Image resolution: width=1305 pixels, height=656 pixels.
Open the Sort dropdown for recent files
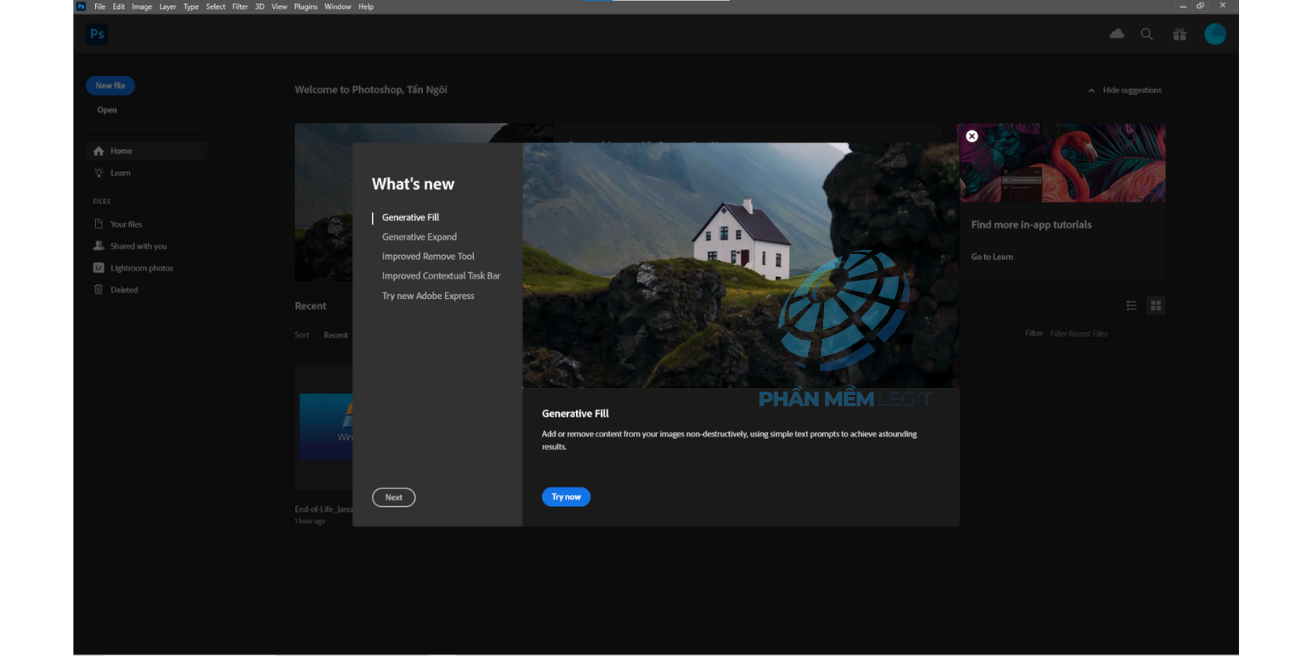(335, 335)
